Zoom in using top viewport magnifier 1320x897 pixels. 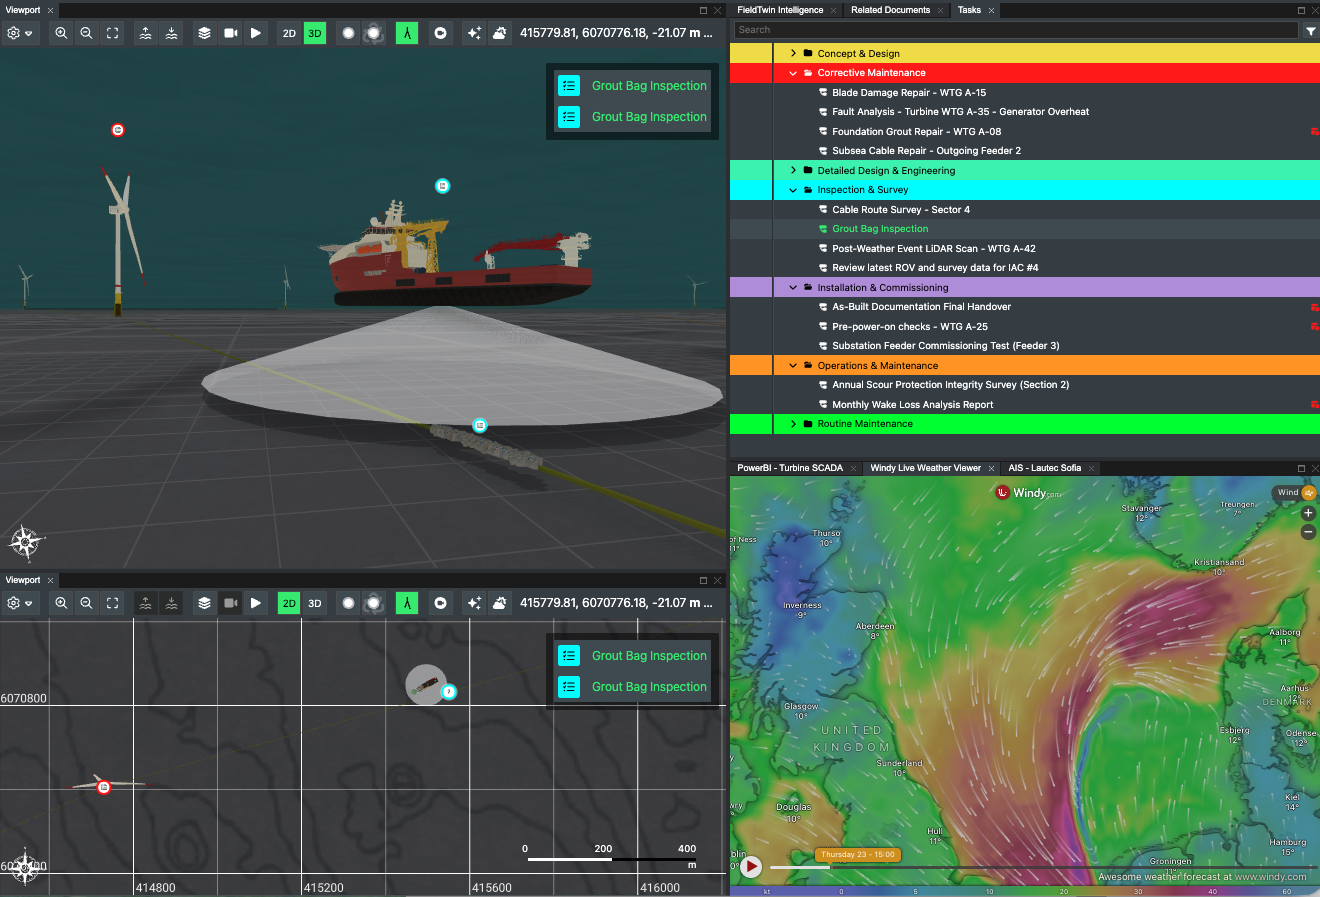[61, 33]
